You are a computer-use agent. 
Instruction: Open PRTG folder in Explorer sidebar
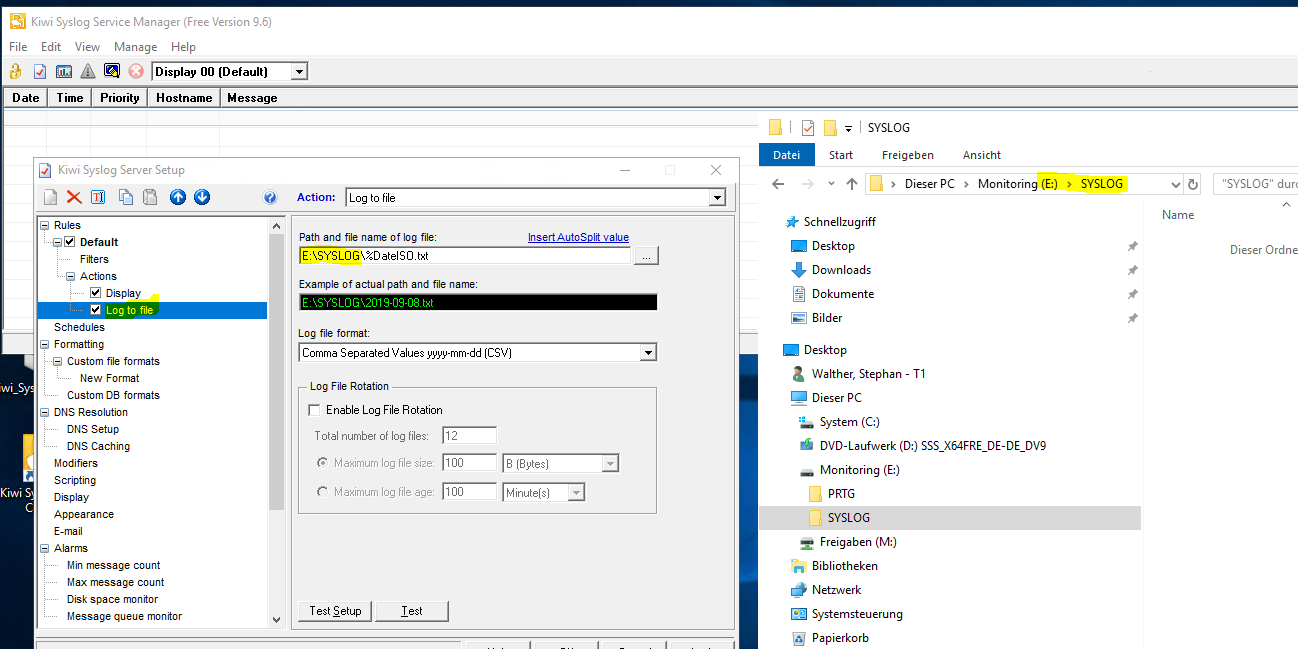click(841, 494)
